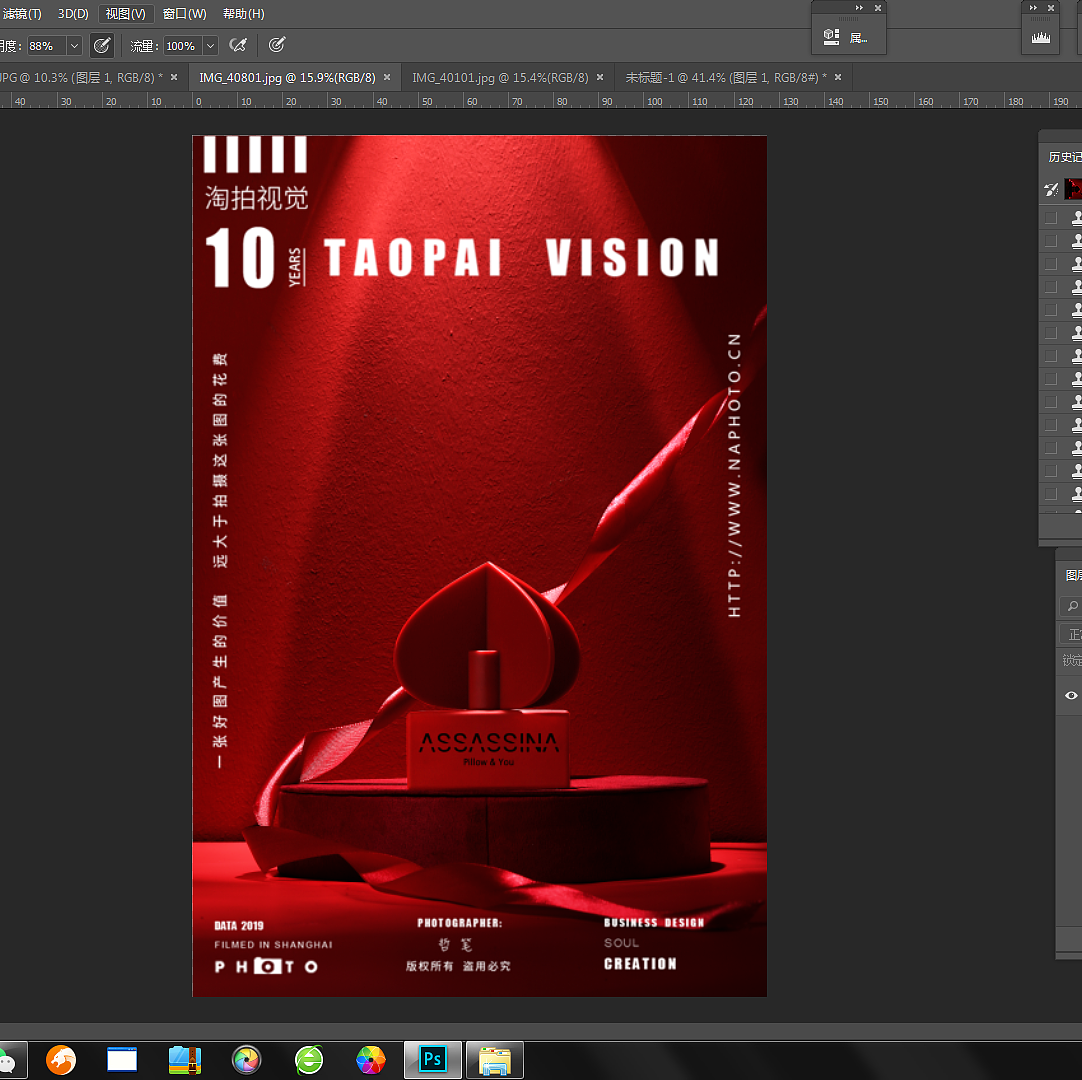Tick the topmost history state source checkbox
Viewport: 1082px width, 1080px height.
pos(1051,218)
